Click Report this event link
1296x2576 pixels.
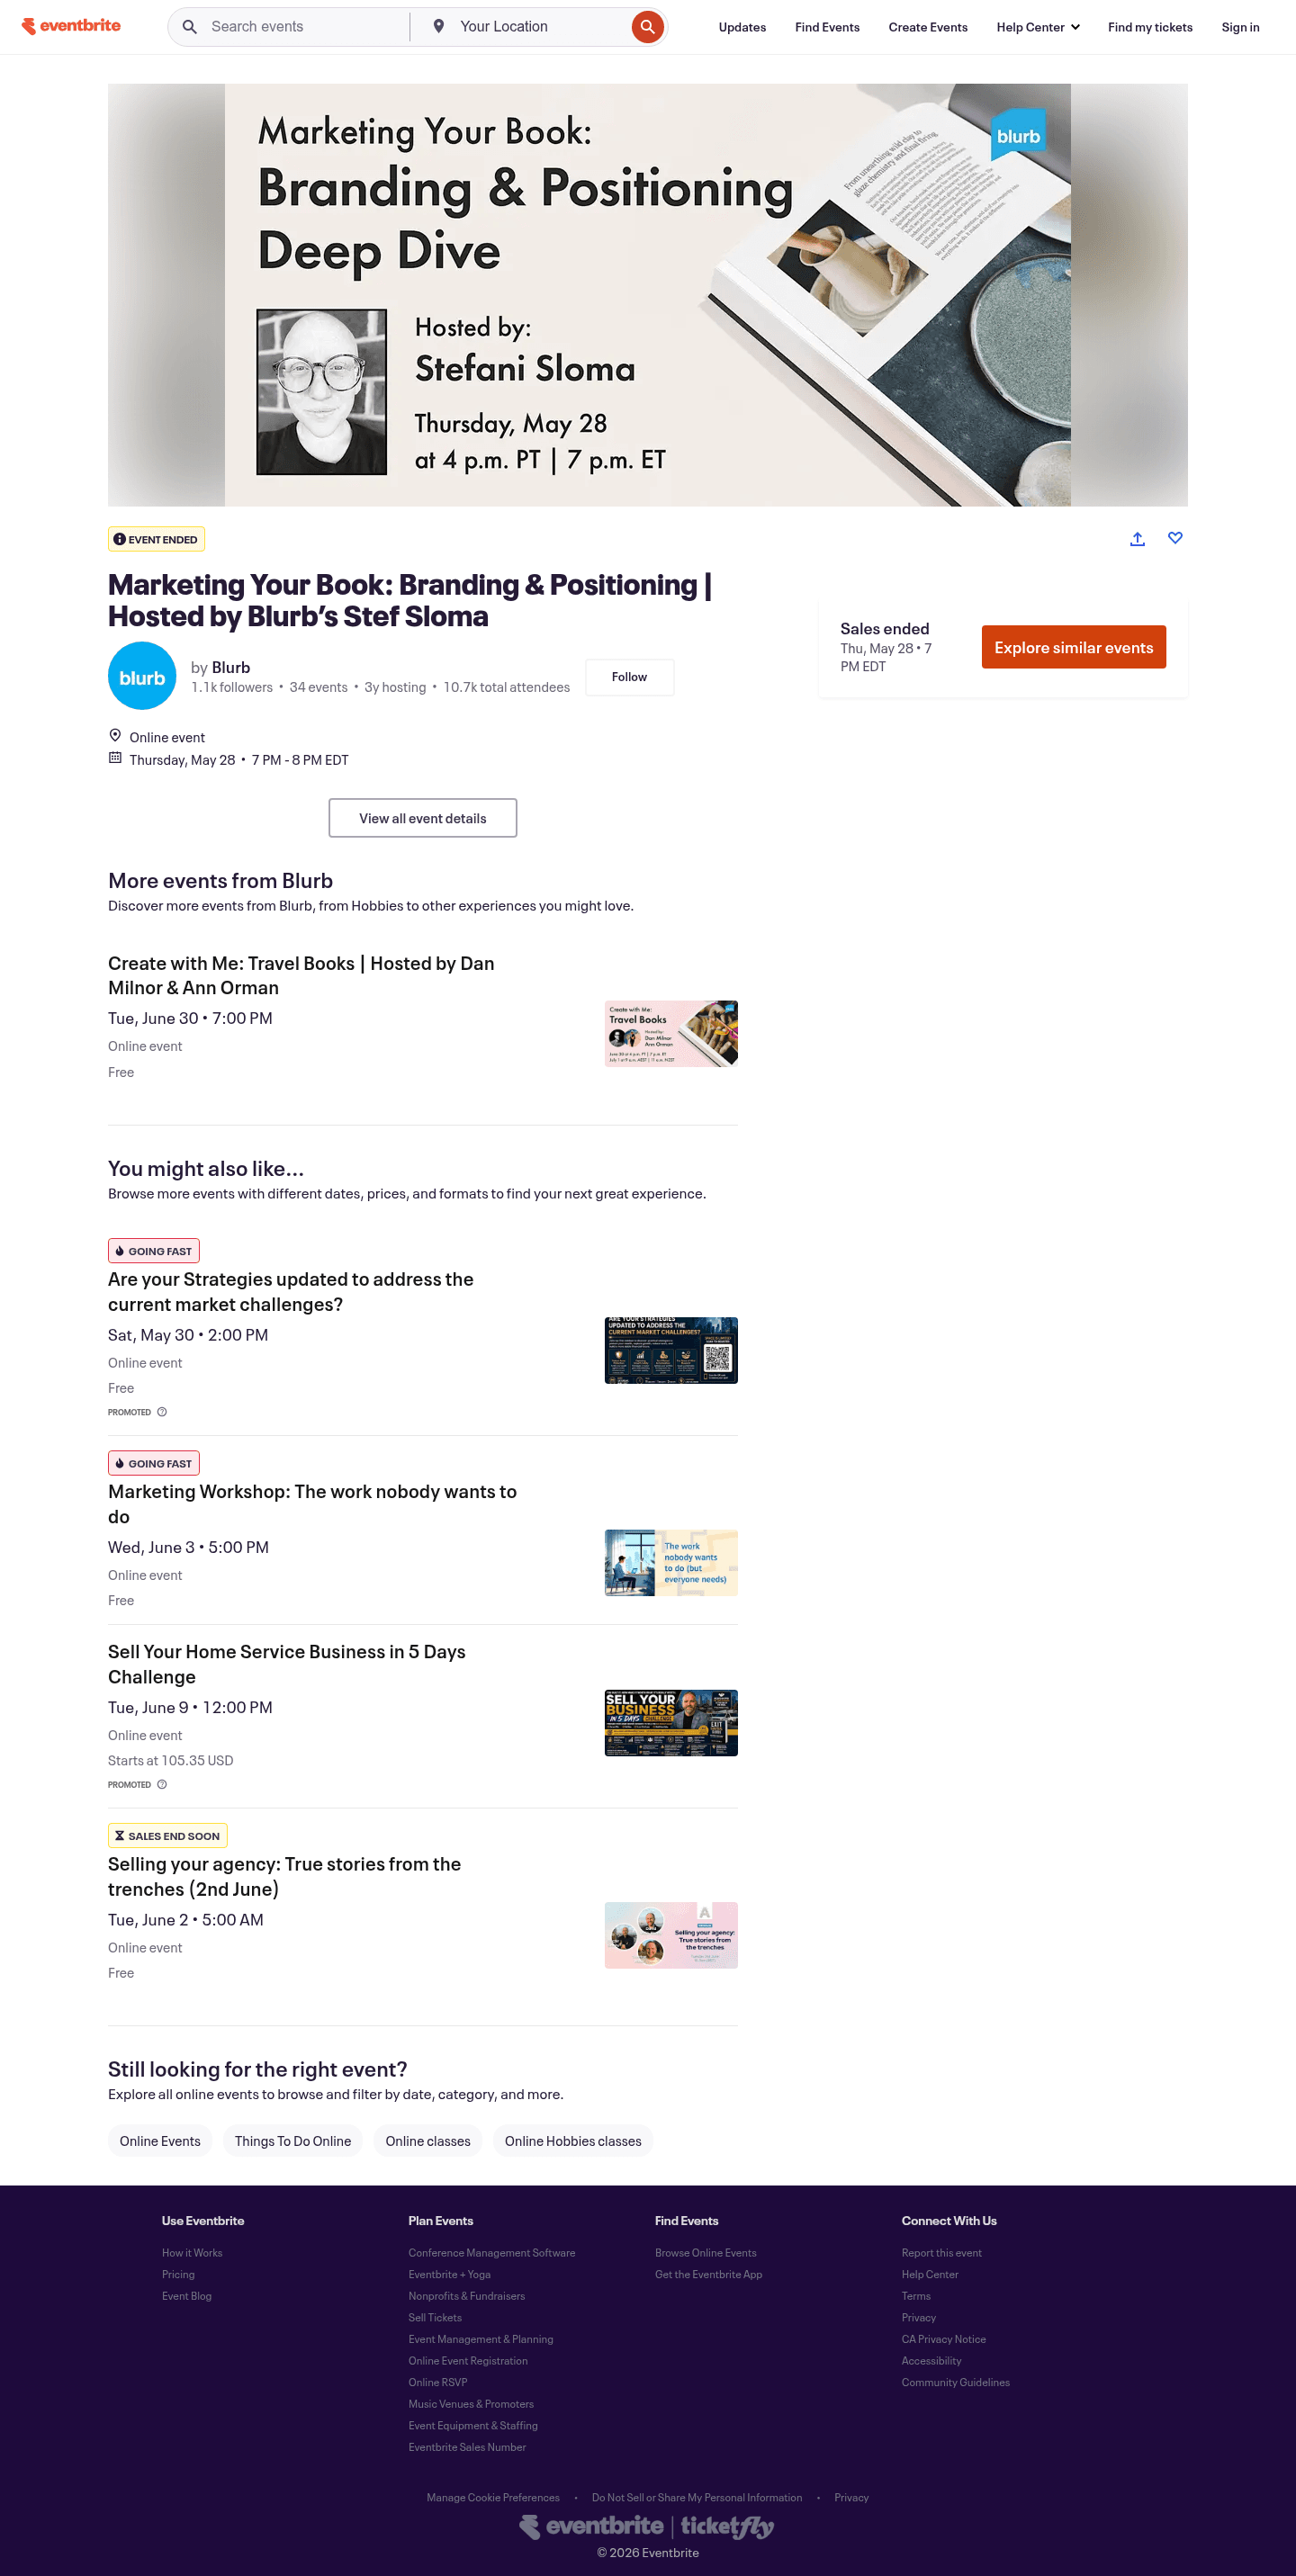point(942,2253)
